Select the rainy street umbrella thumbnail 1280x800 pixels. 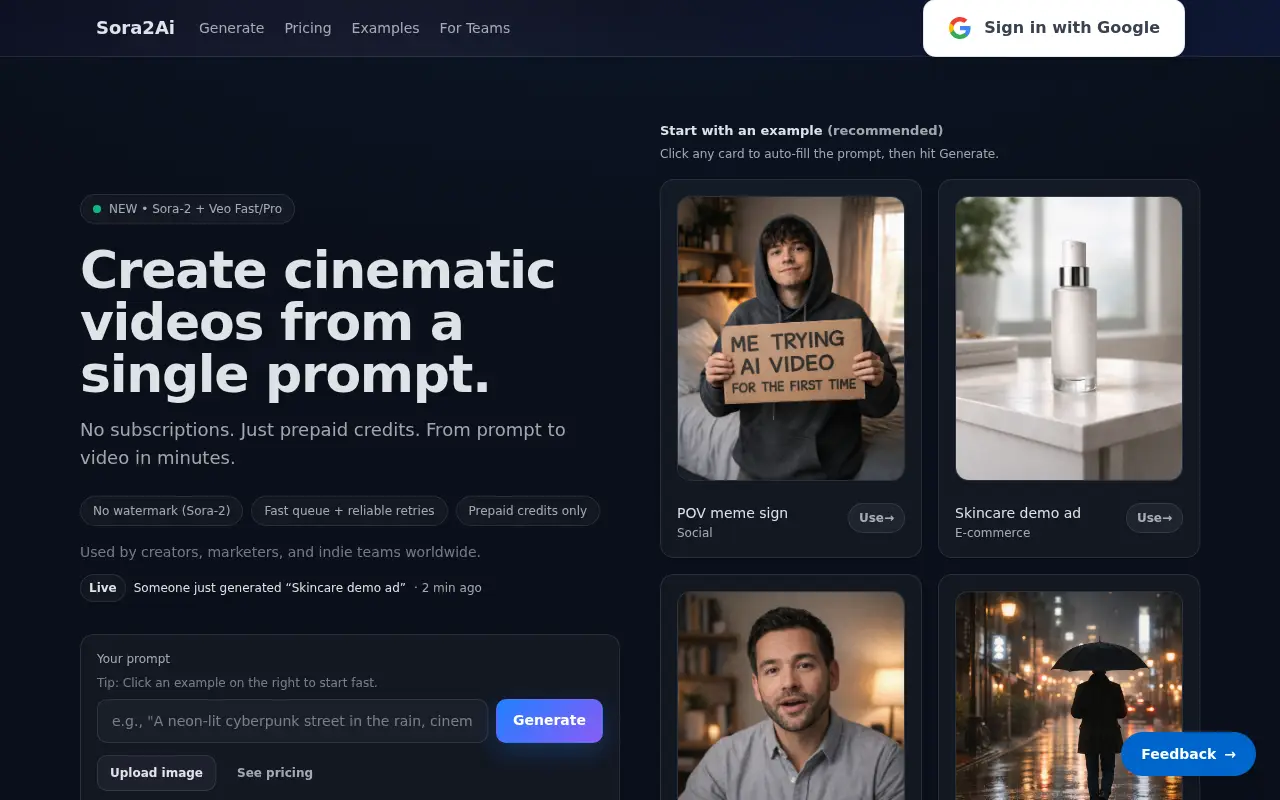pos(1069,696)
